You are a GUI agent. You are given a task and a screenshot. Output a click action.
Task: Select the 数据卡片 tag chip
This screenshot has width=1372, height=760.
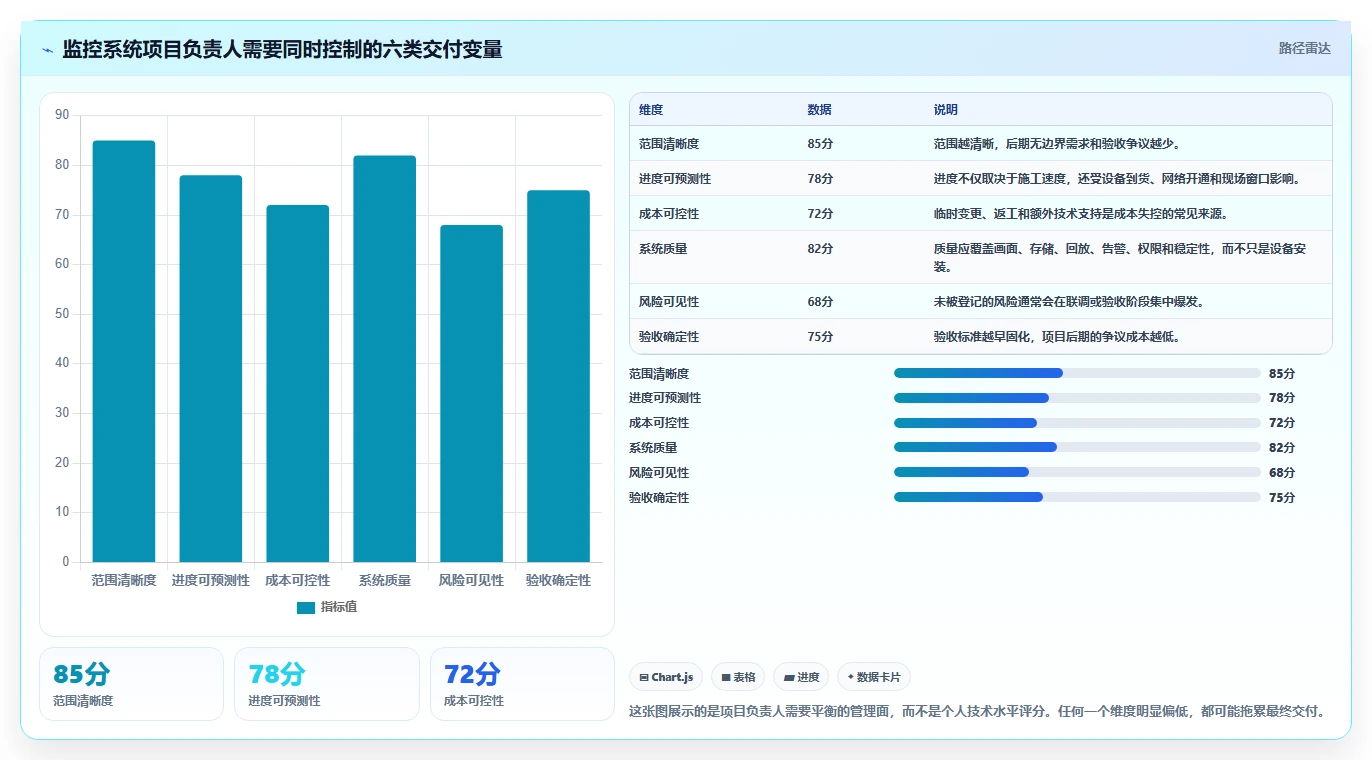[874, 677]
